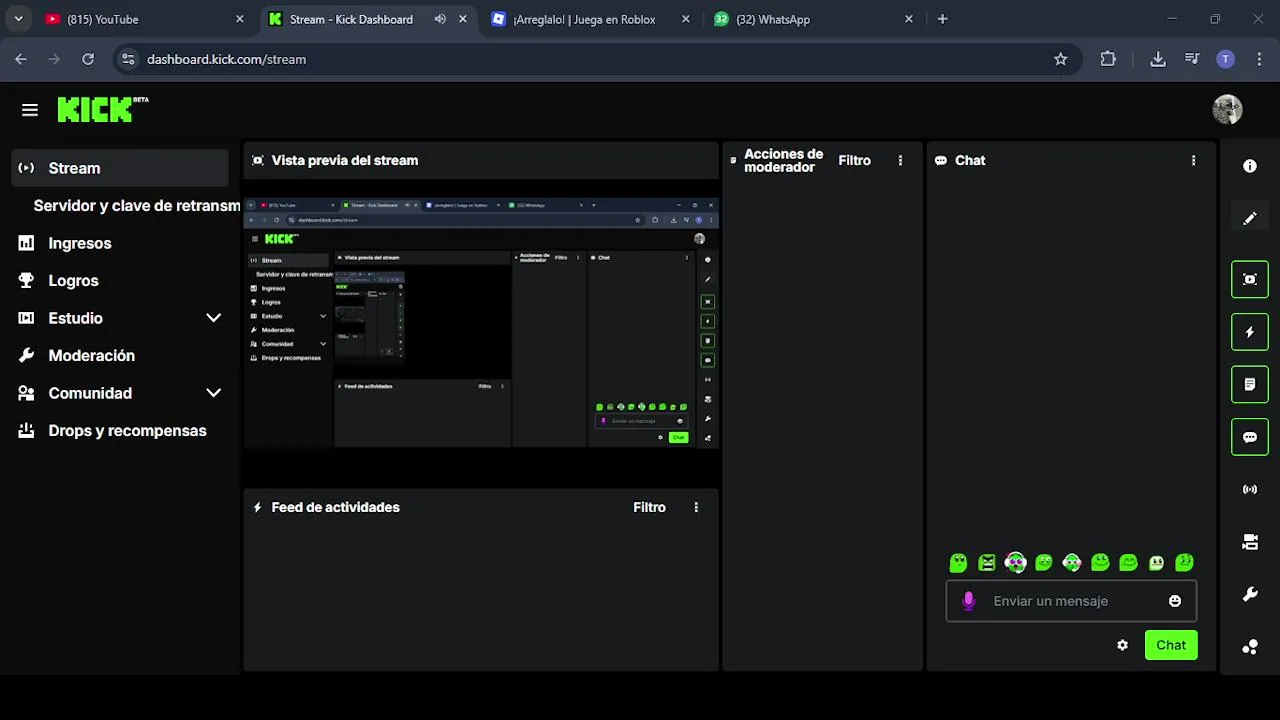The width and height of the screenshot is (1280, 720).
Task: Switch to the ¡Arreglalo! Roblox tab
Action: coord(591,19)
